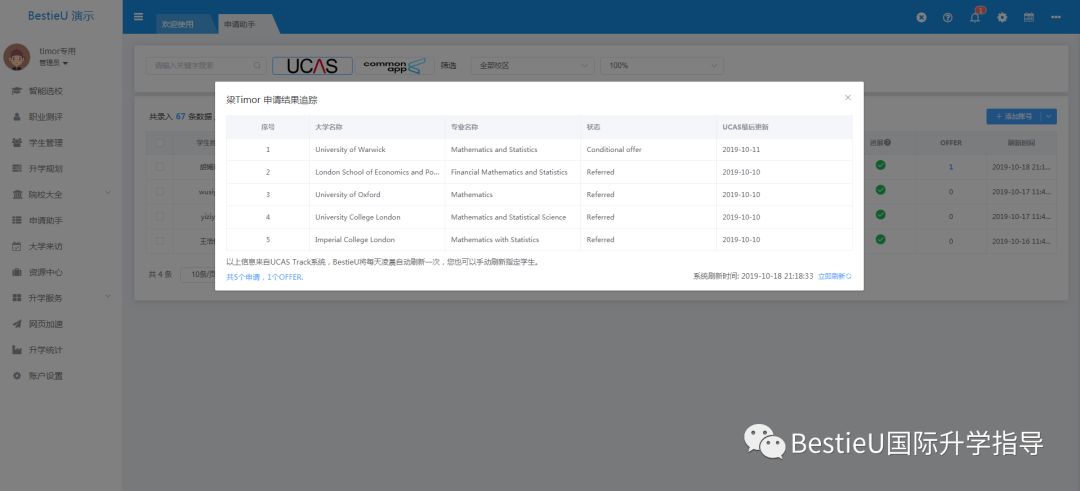Open notifications bell with red badge
Image resolution: width=1080 pixels, height=491 pixels.
coord(975,17)
